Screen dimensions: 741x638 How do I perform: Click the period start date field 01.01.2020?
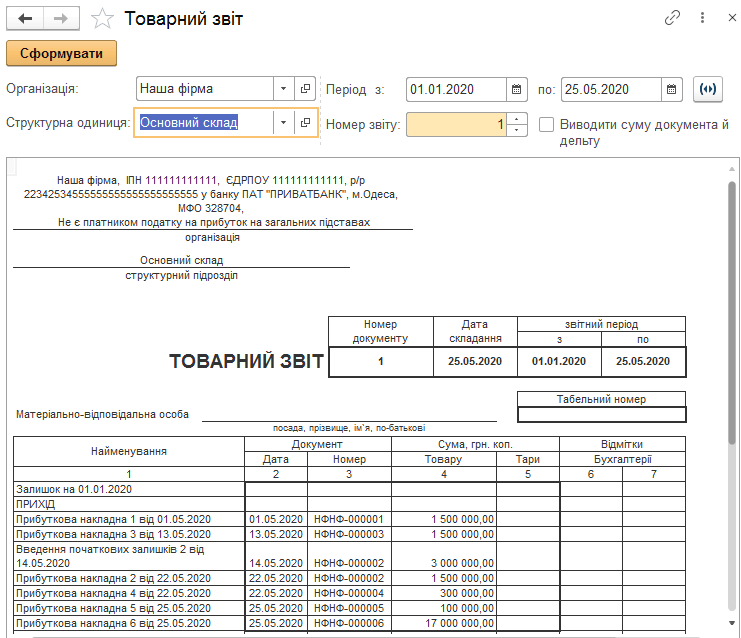457,89
